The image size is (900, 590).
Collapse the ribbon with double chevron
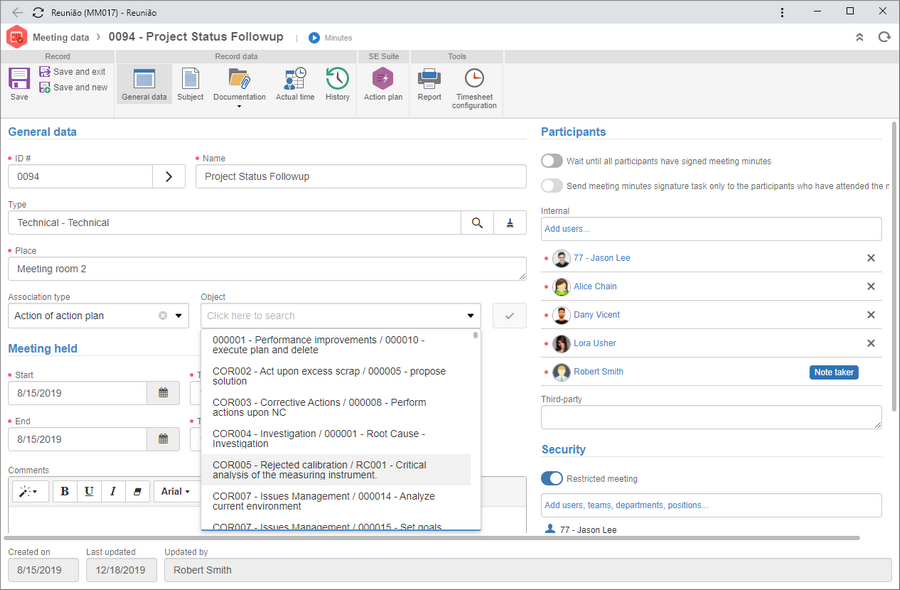coord(859,37)
